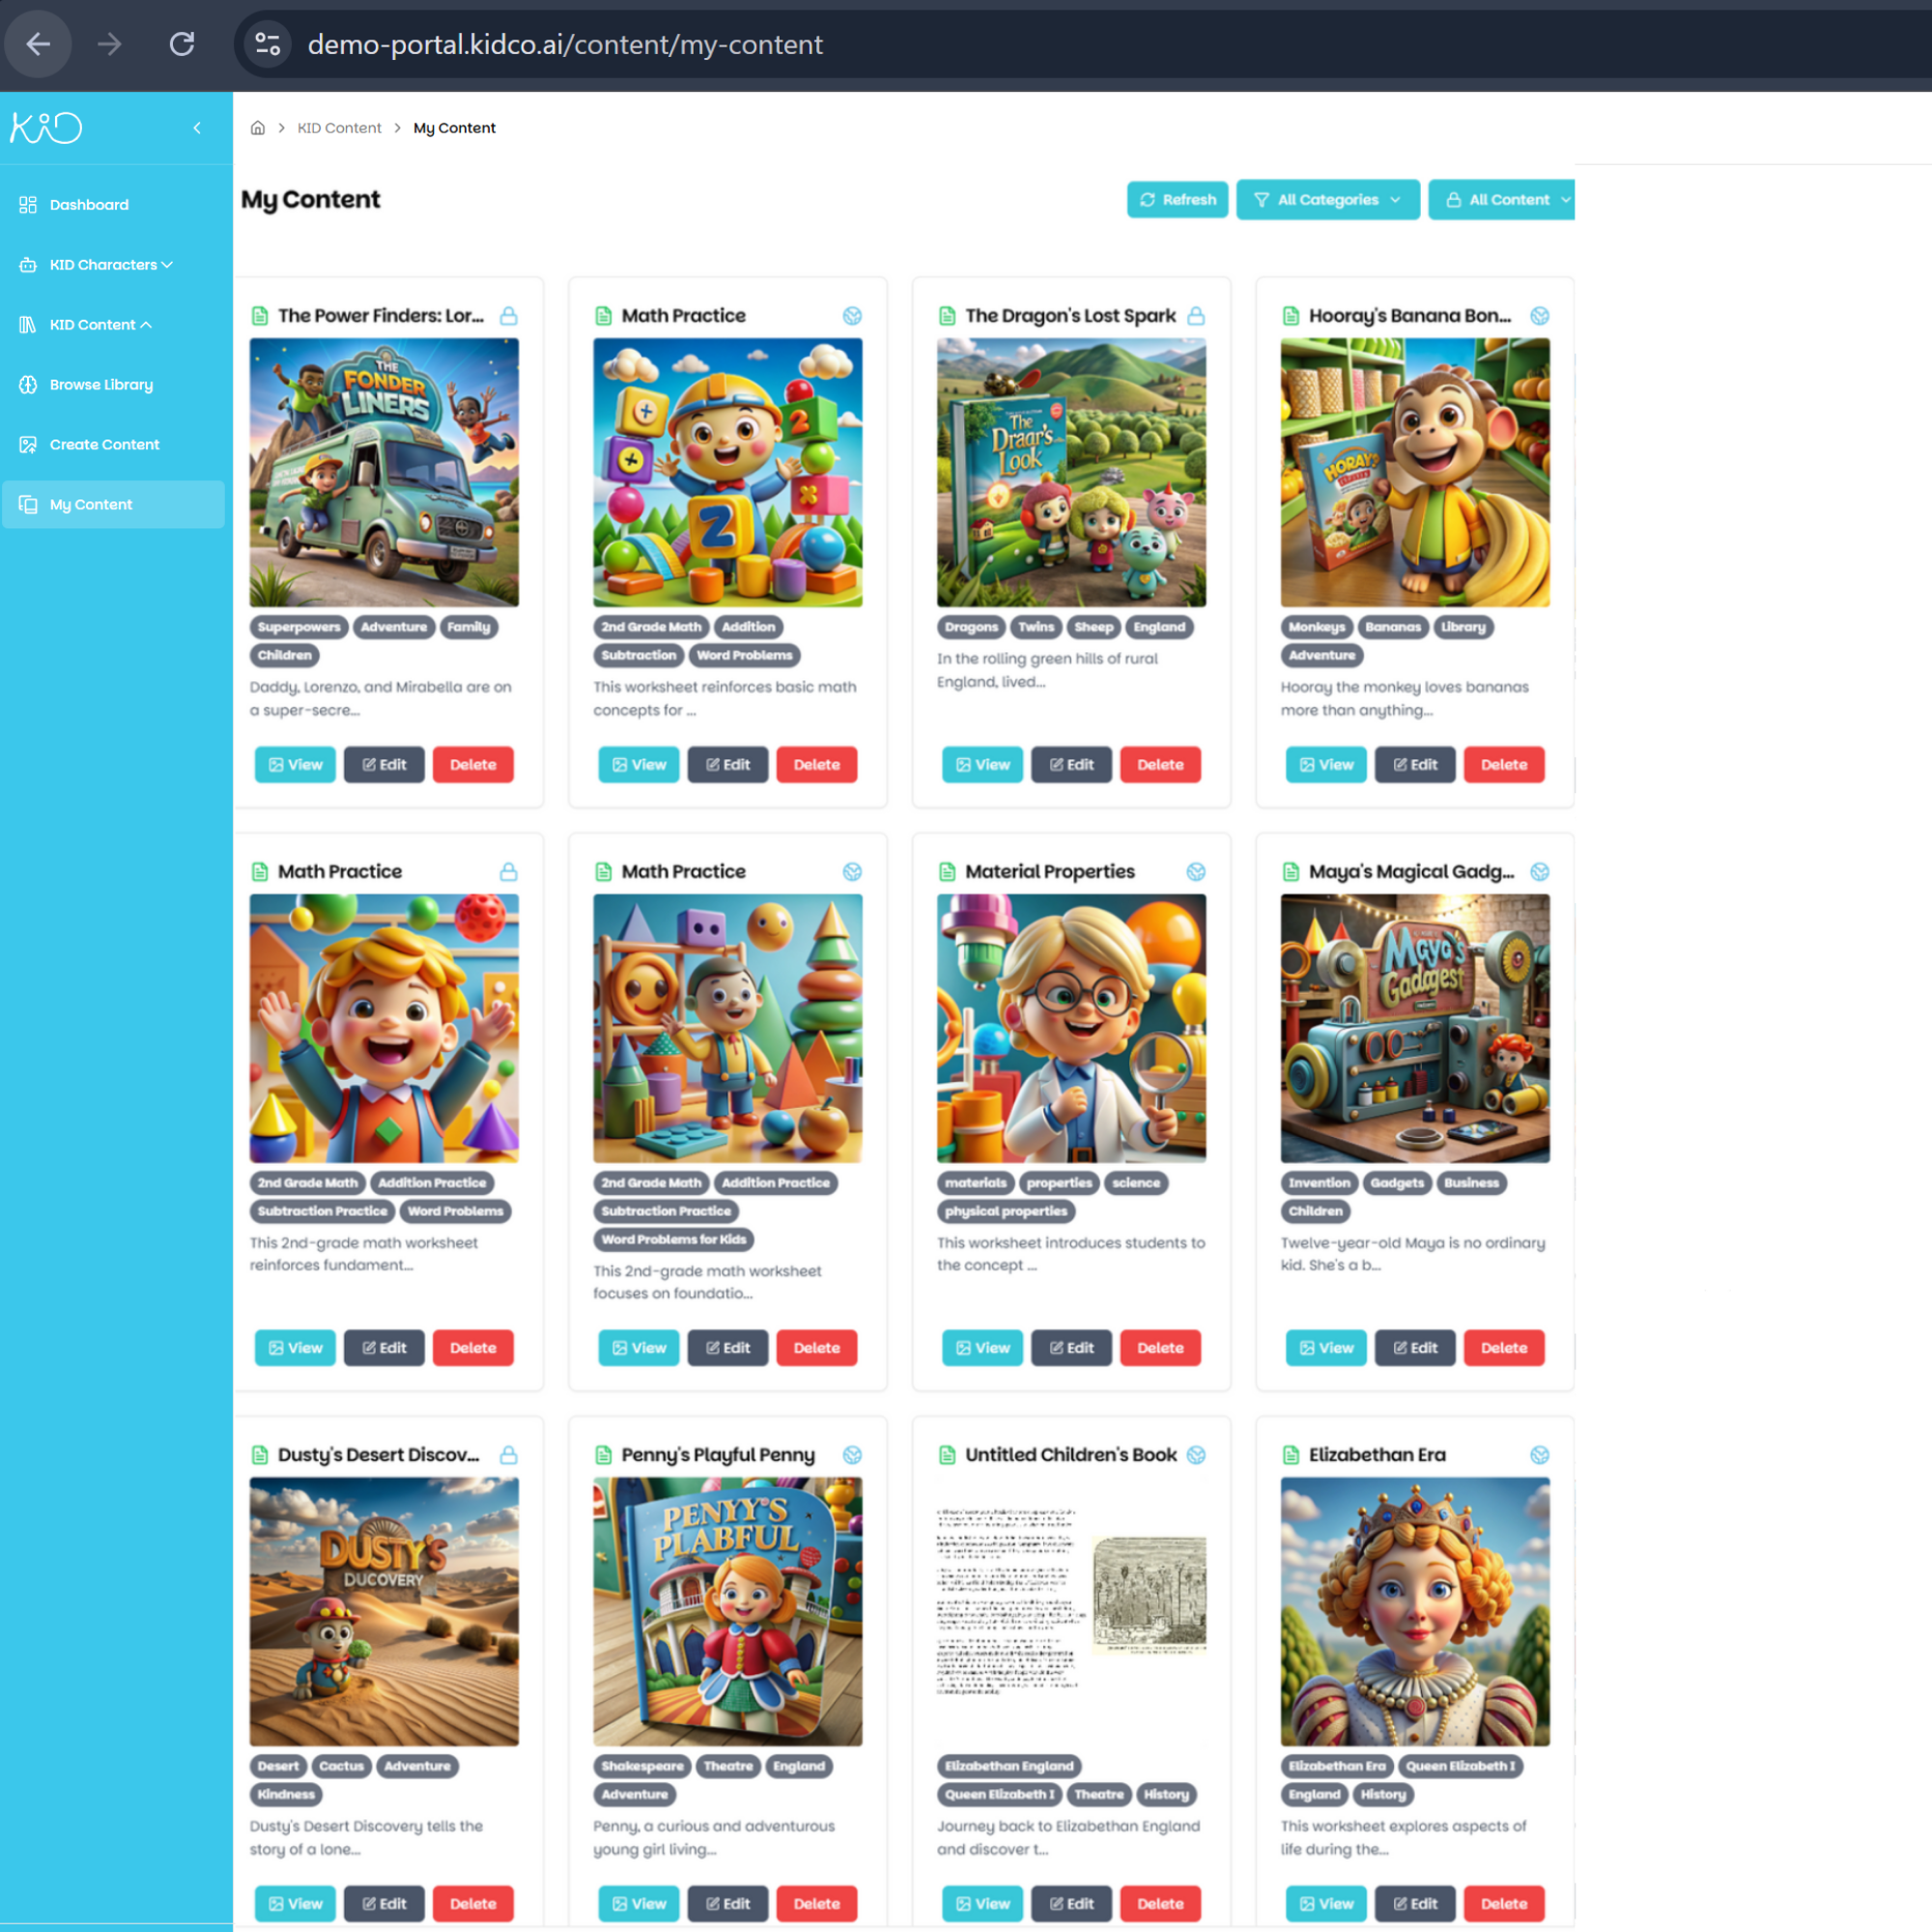Click the KID logo in sidebar
The width and height of the screenshot is (1932, 1932).
click(46, 128)
